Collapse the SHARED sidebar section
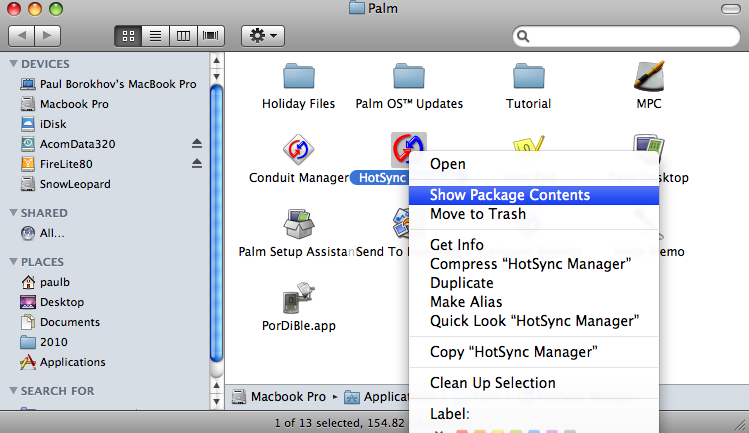 (x=13, y=213)
